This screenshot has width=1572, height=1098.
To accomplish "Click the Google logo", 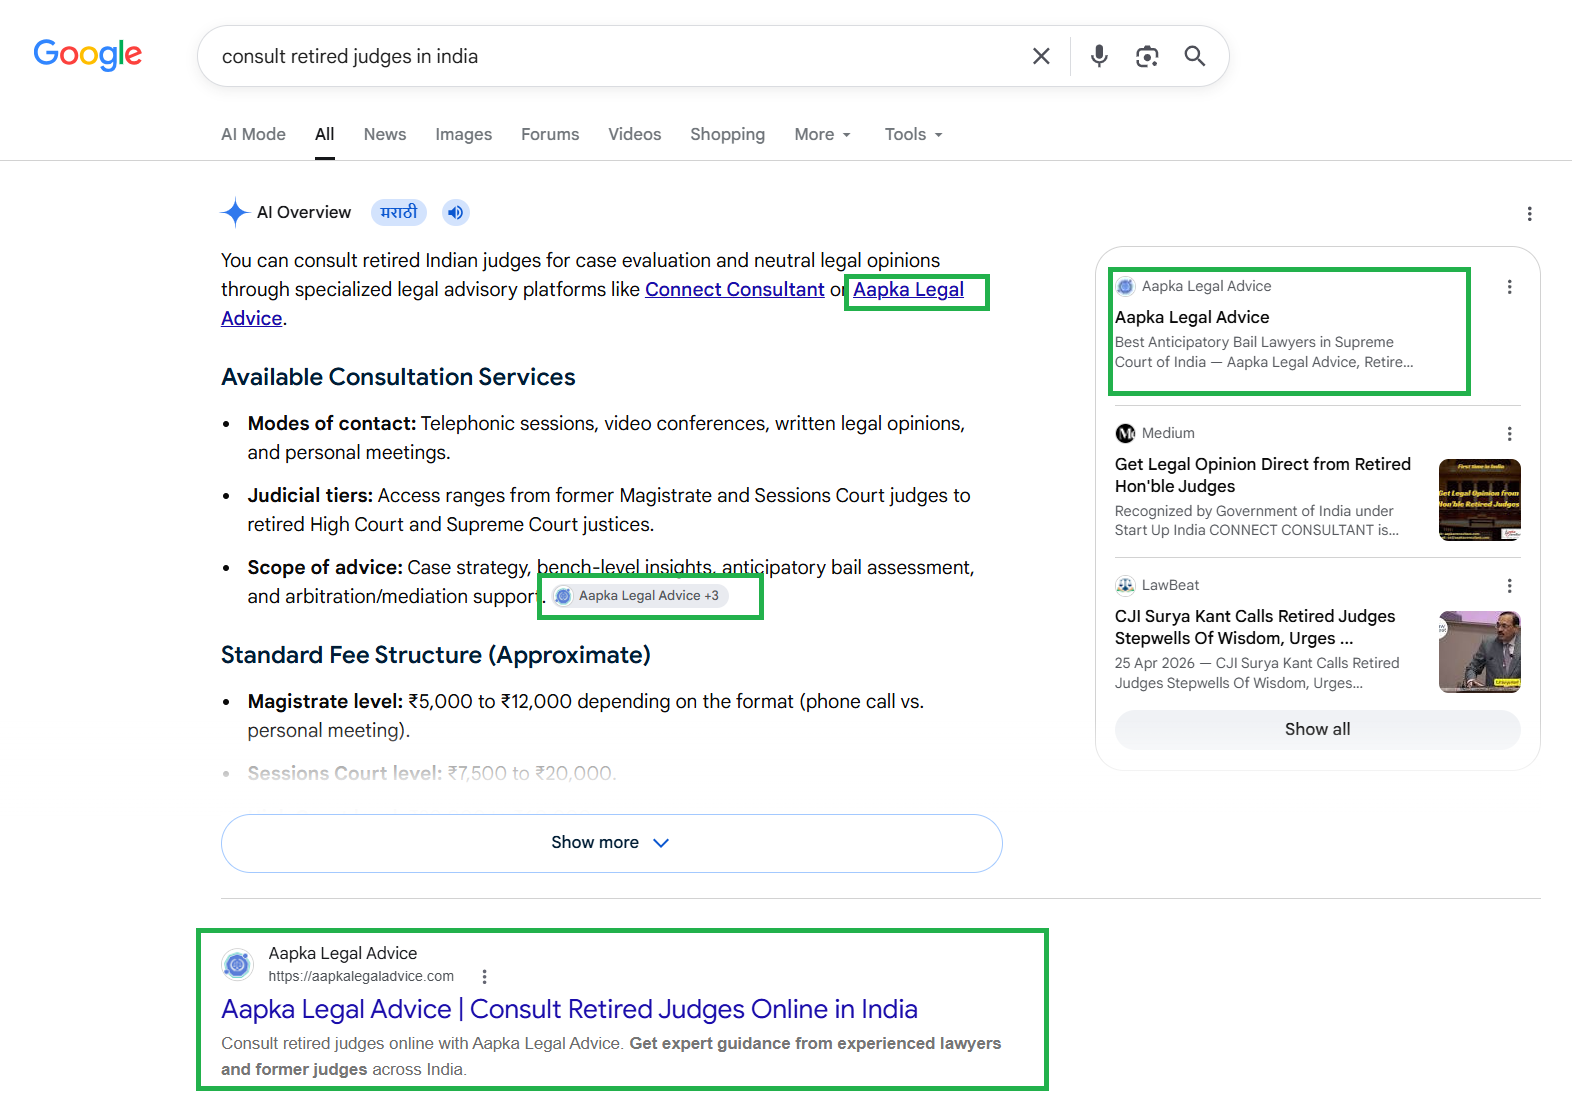I will click(88, 55).
